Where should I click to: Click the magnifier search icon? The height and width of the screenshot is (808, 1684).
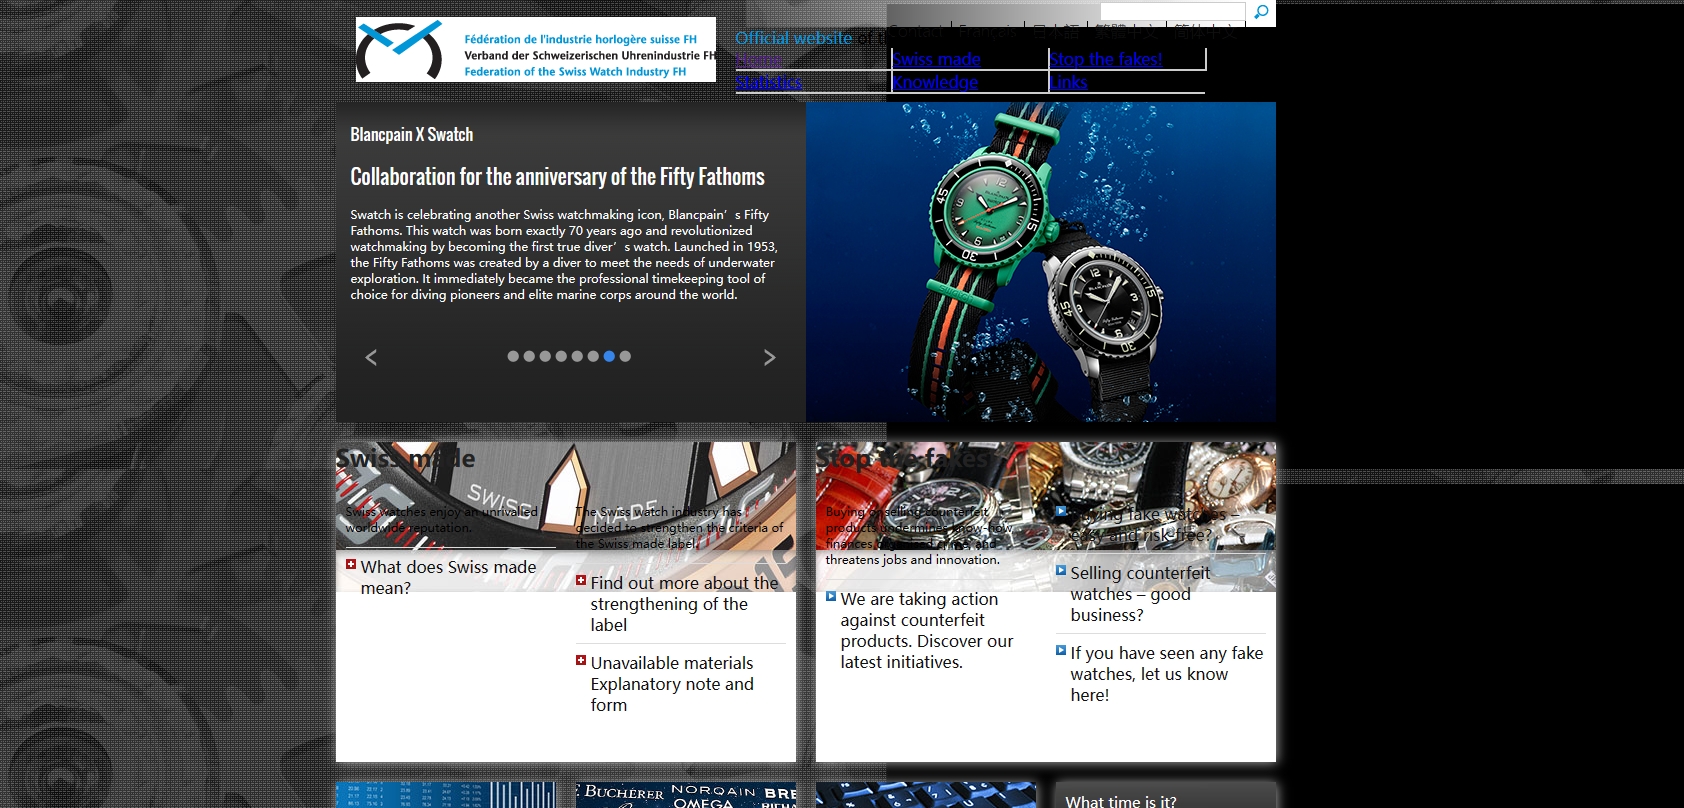1261,12
